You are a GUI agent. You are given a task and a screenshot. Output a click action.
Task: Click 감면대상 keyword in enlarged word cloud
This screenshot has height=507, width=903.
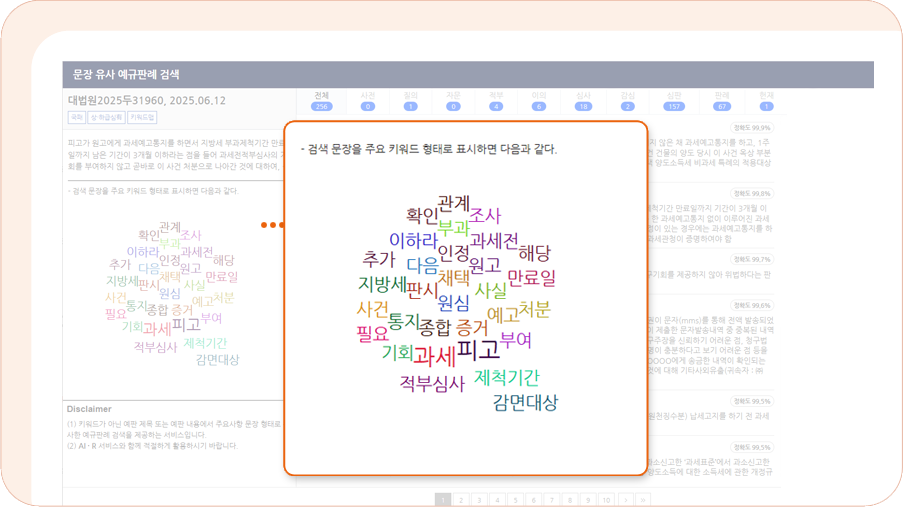pyautogui.click(x=525, y=402)
